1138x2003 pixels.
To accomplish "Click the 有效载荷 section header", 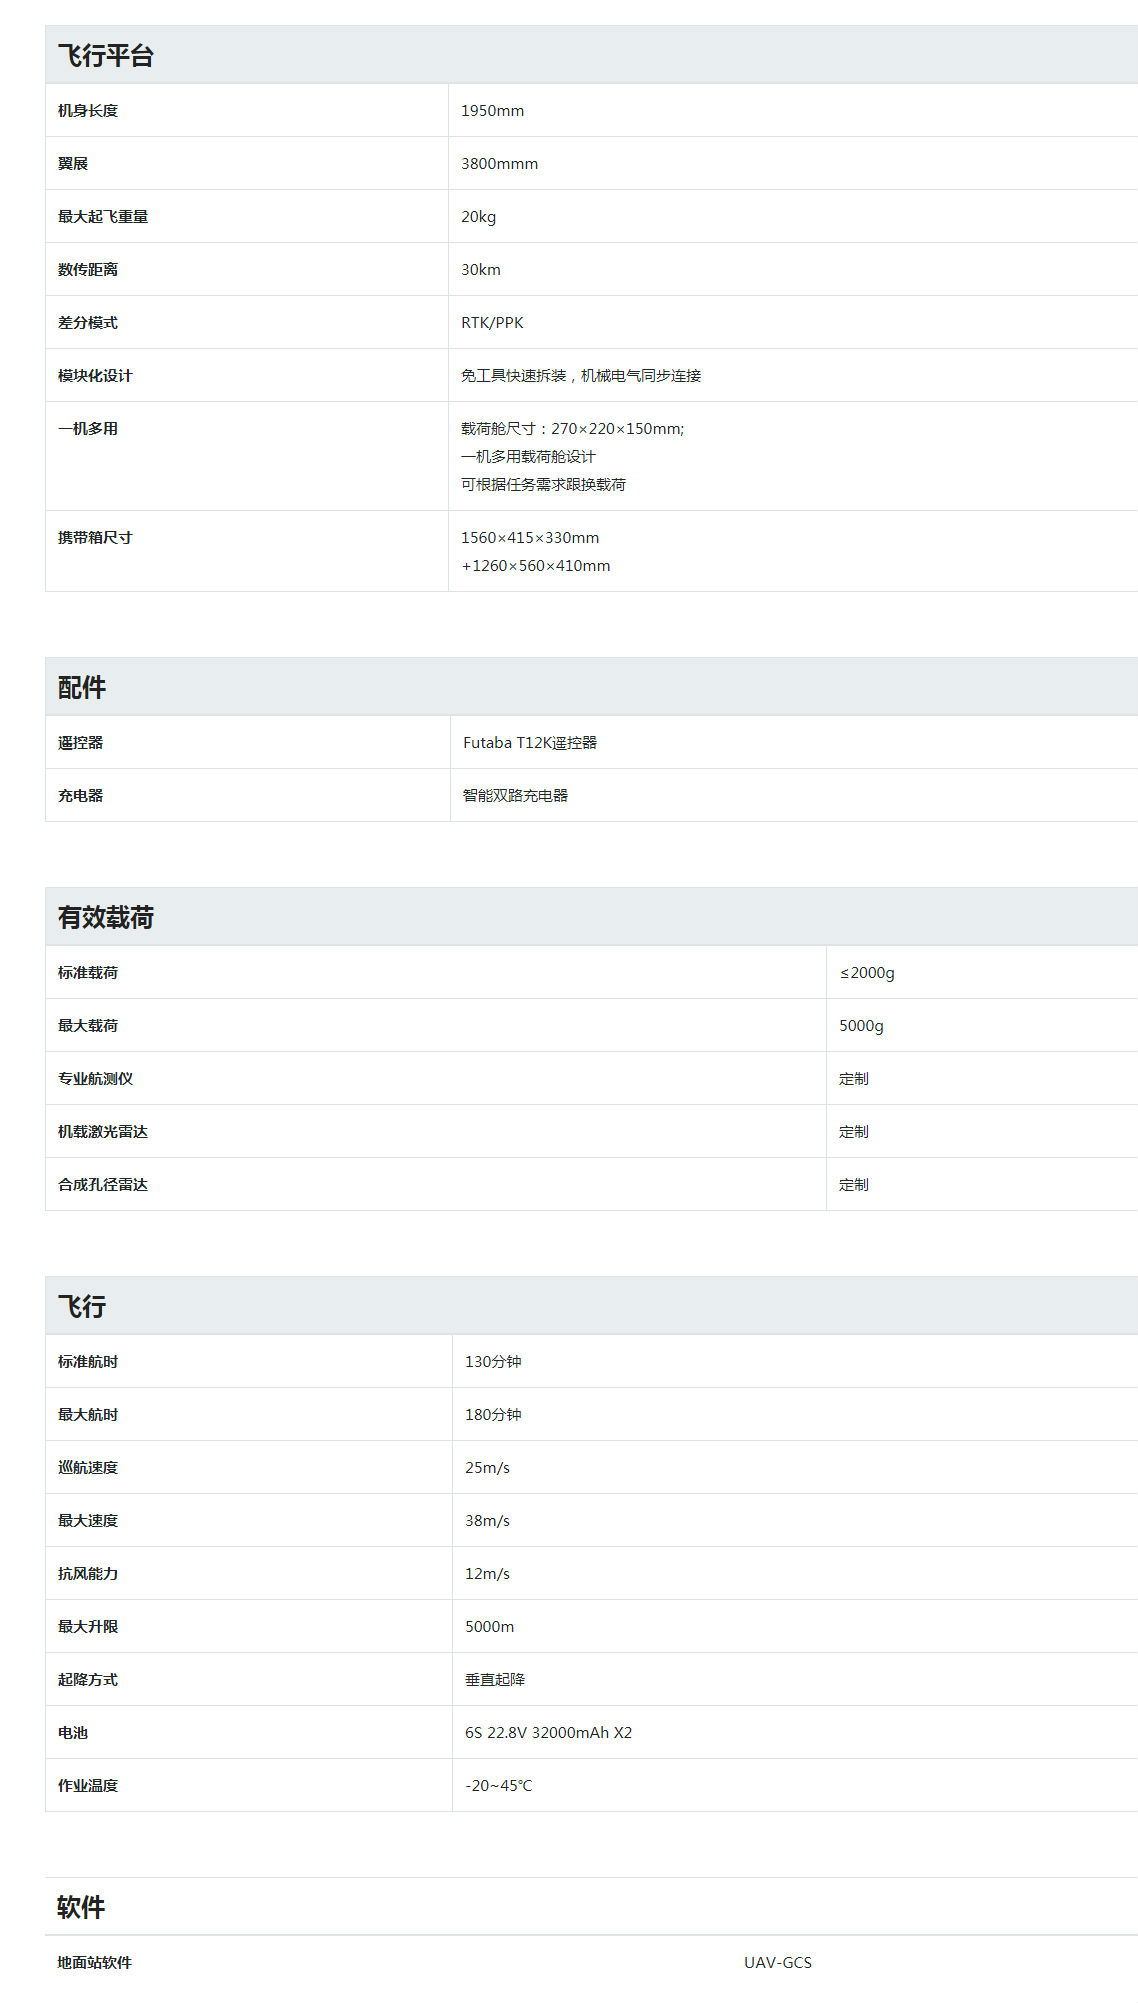I will [106, 918].
